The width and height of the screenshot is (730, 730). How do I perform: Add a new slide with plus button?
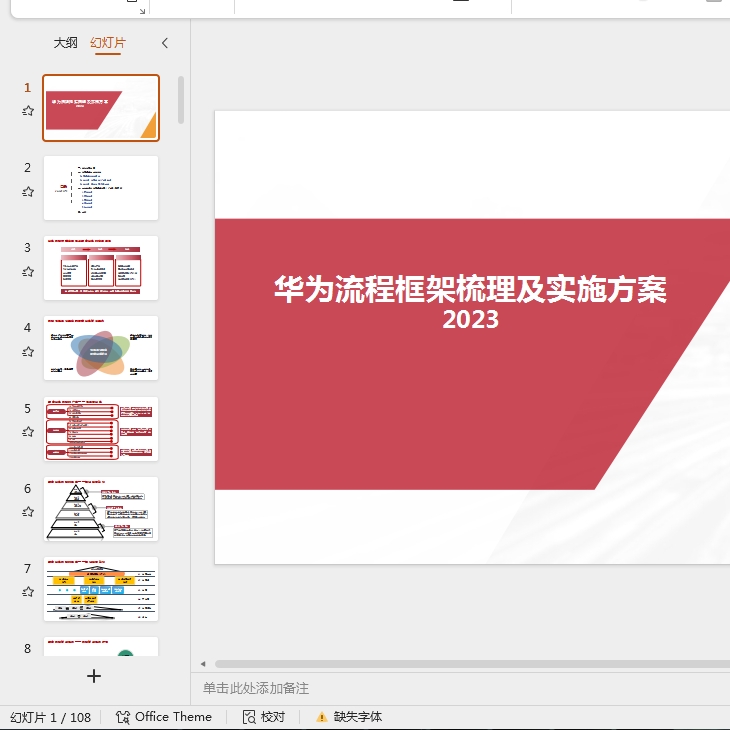[94, 676]
